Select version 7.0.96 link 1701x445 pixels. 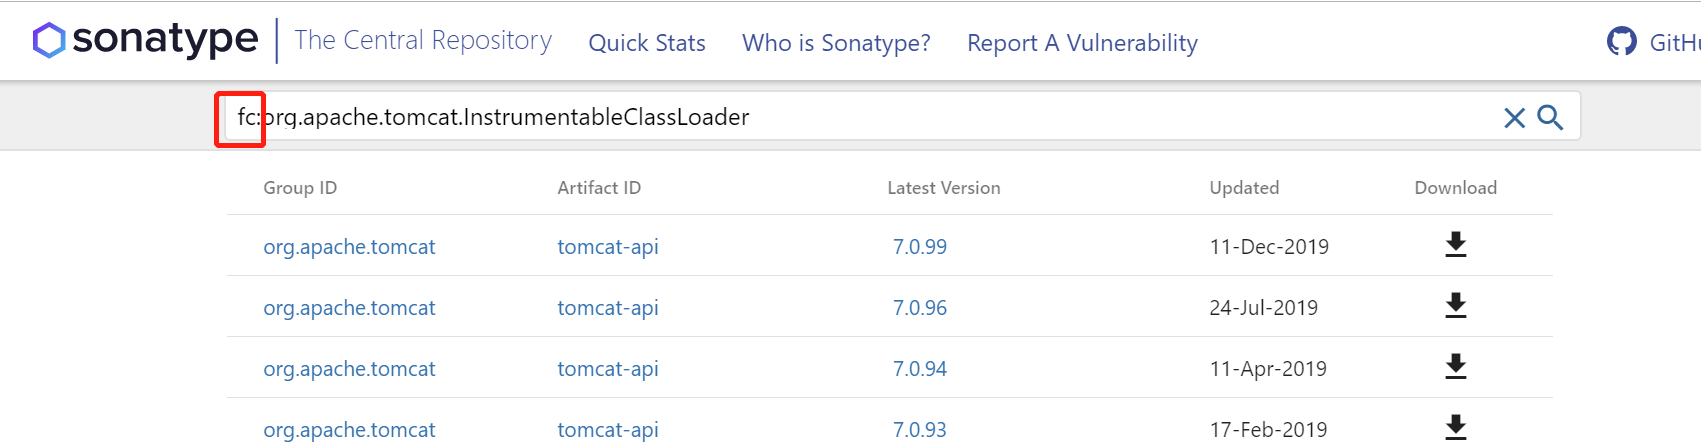point(920,308)
